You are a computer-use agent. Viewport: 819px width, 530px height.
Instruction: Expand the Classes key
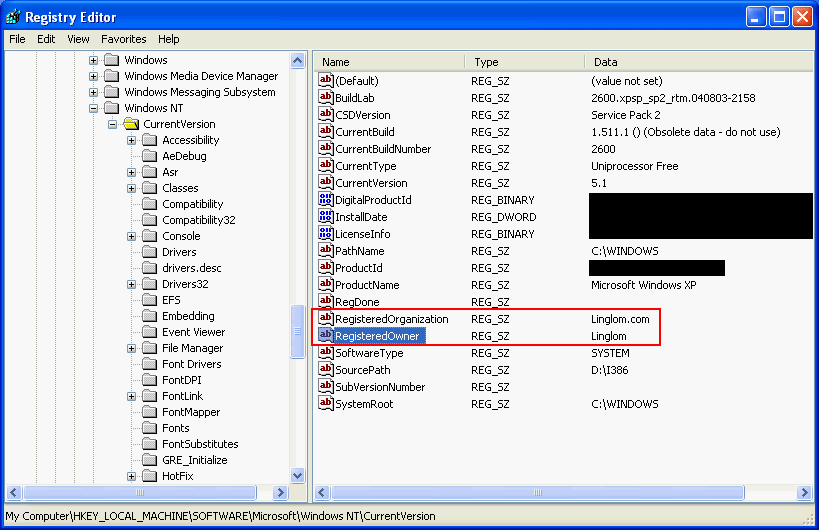pyautogui.click(x=132, y=189)
